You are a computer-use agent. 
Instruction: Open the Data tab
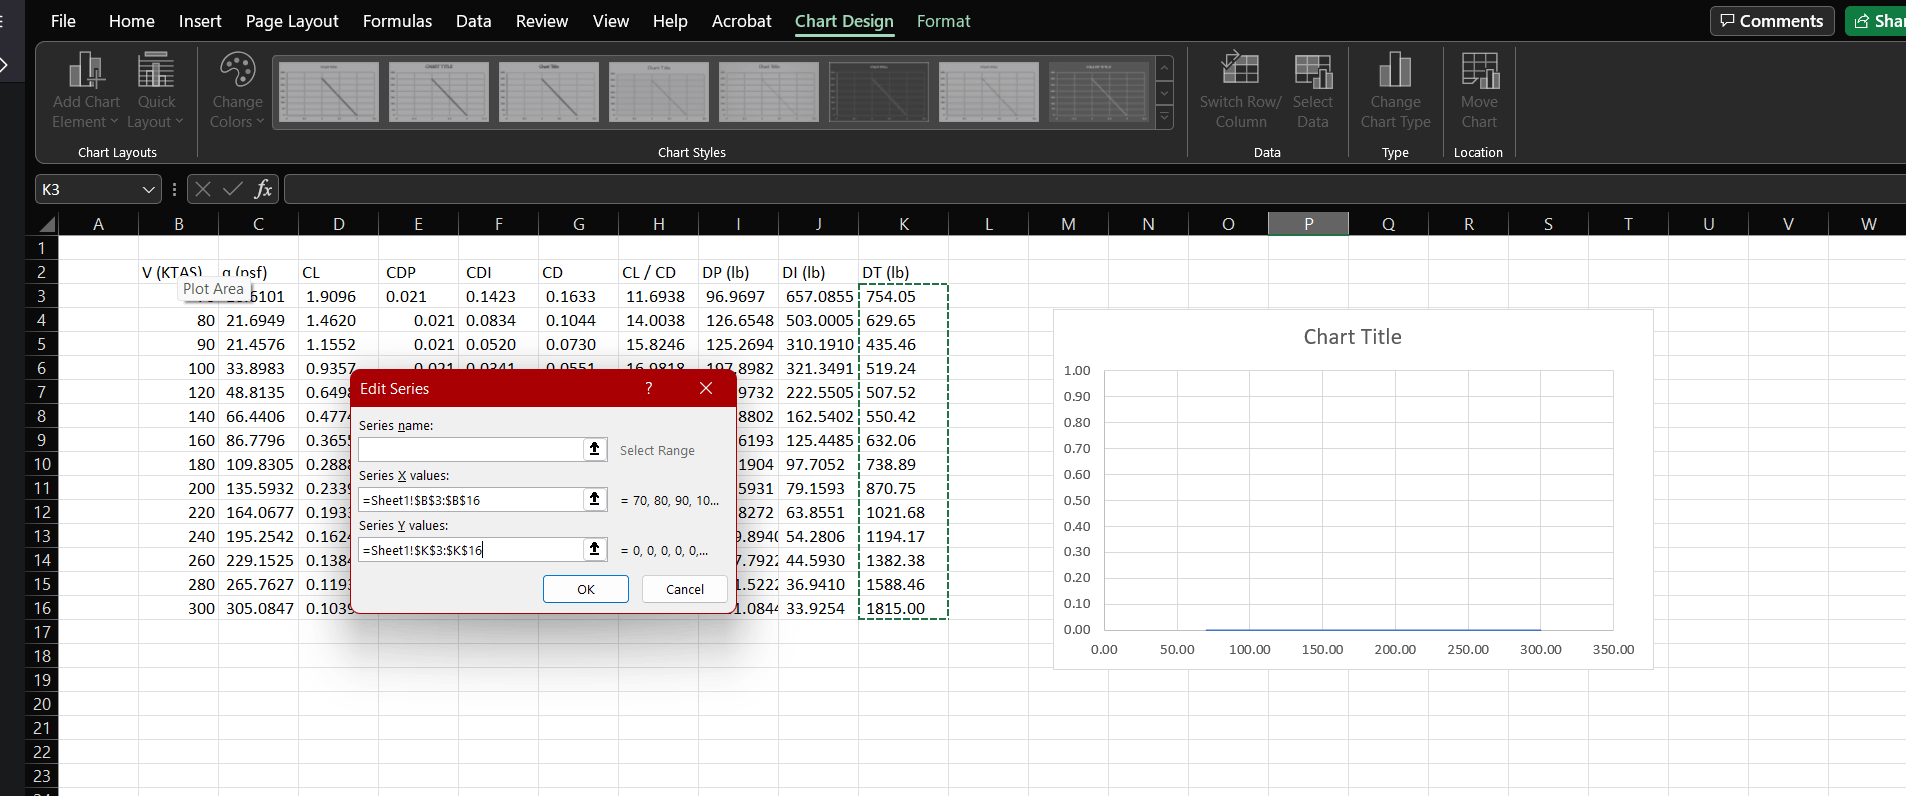pos(473,21)
